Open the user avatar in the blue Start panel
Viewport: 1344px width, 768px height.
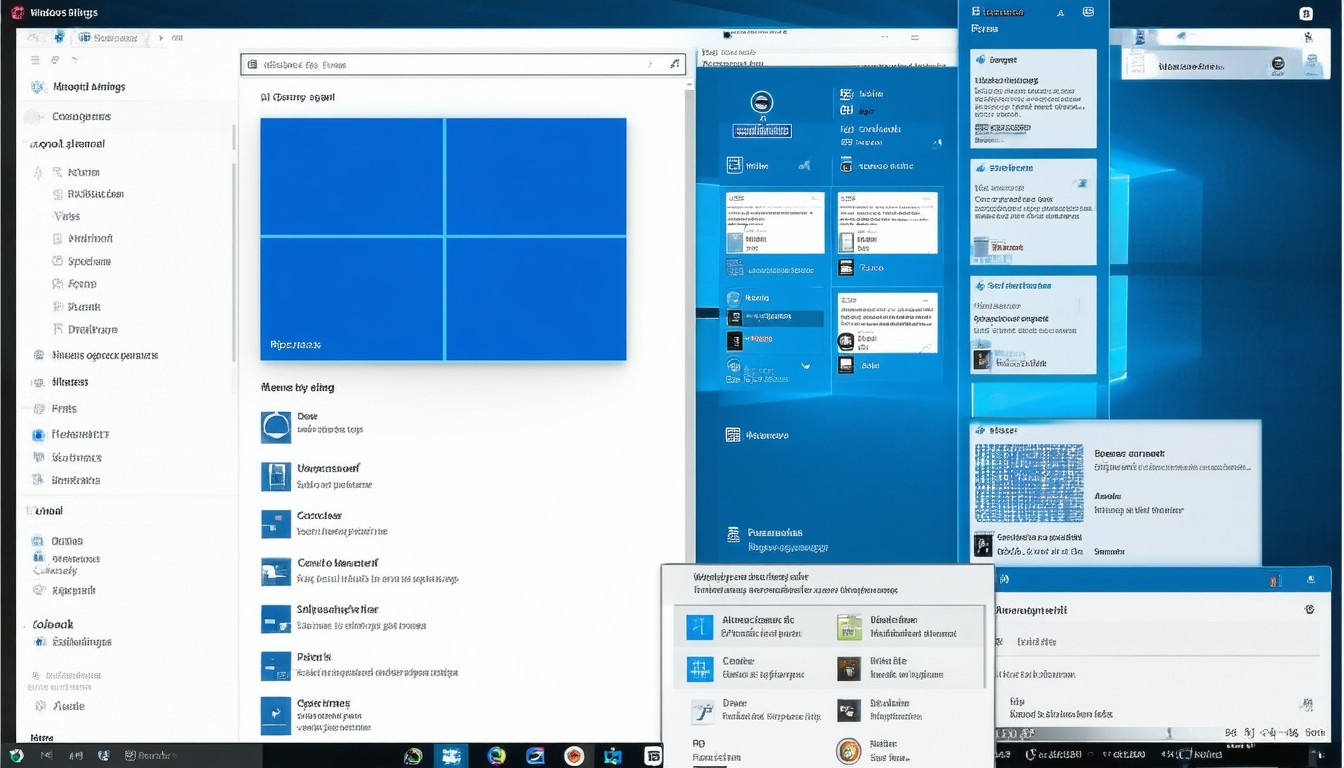point(761,102)
